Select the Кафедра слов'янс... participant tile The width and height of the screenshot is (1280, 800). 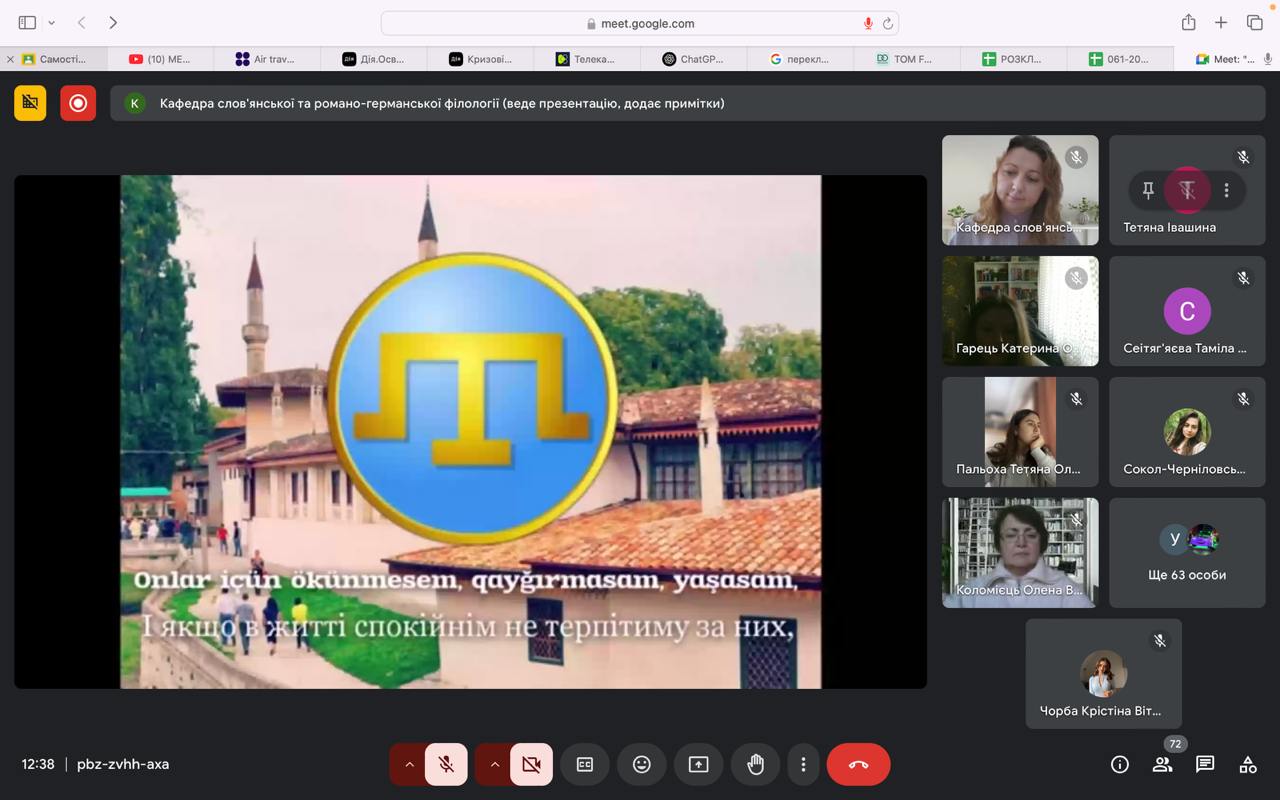(x=1020, y=190)
